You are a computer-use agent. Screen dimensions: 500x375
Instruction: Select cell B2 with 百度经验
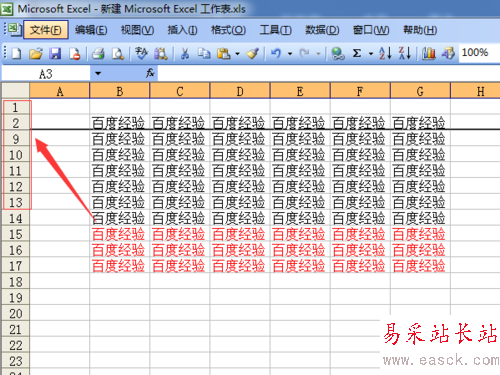[x=120, y=123]
